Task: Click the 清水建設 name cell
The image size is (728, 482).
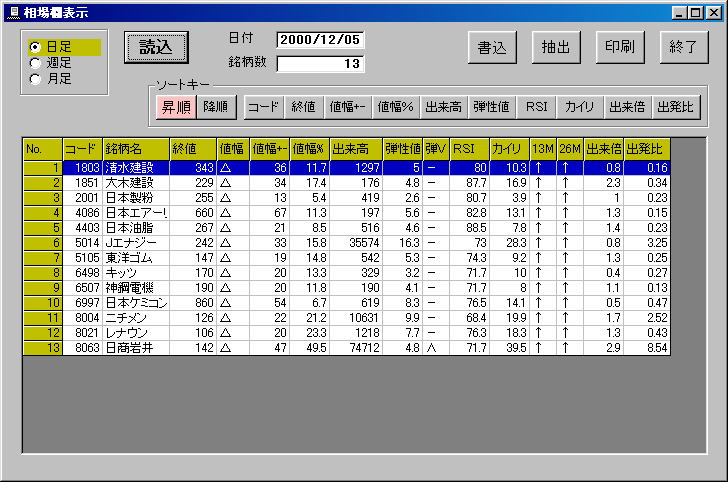Action: click(x=136, y=168)
